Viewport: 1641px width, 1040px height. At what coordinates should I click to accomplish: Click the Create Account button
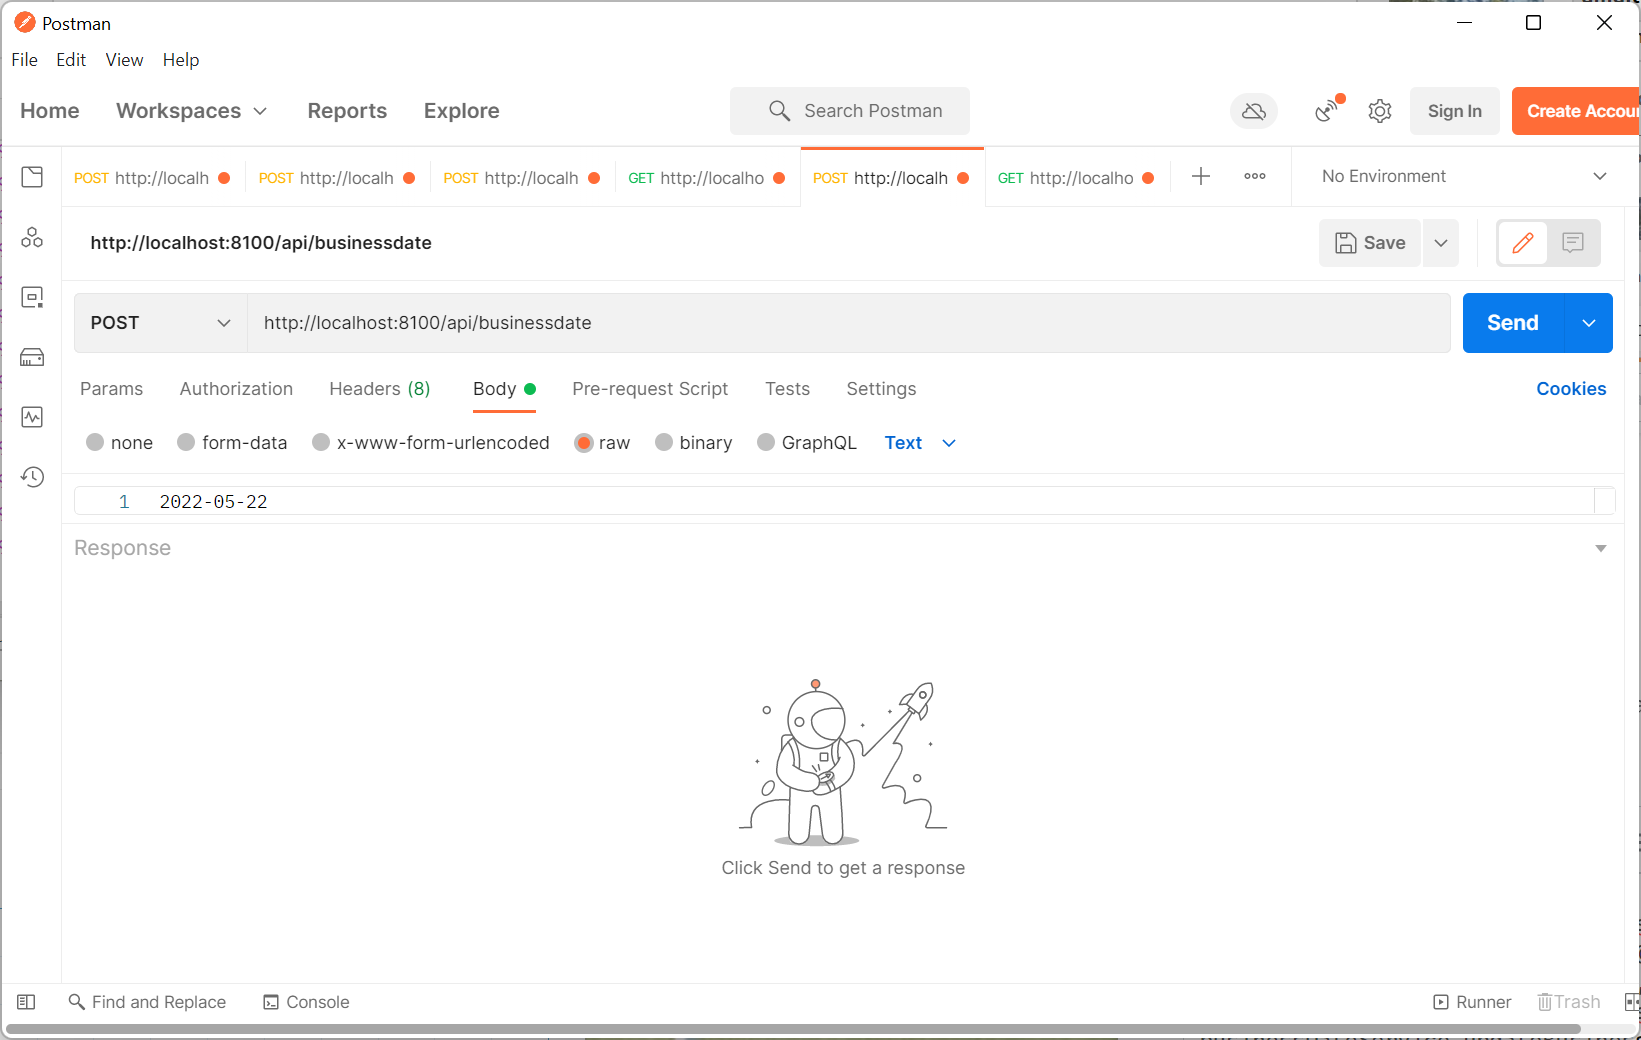click(x=1576, y=111)
